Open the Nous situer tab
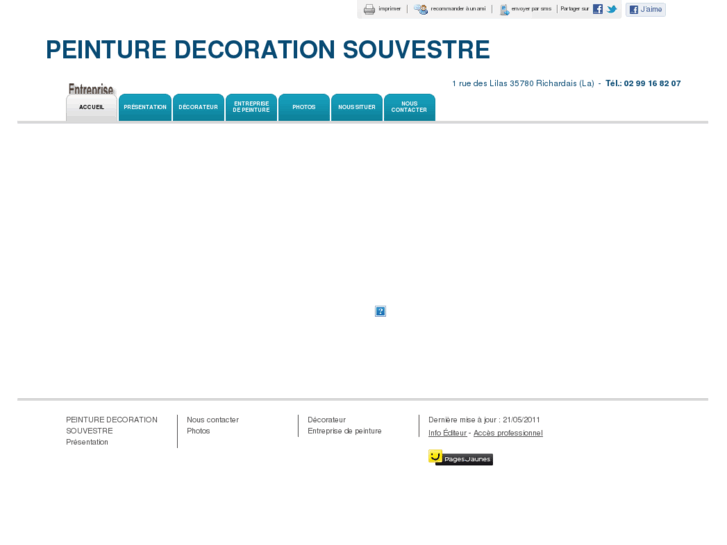This screenshot has height=545, width=727. (x=357, y=108)
